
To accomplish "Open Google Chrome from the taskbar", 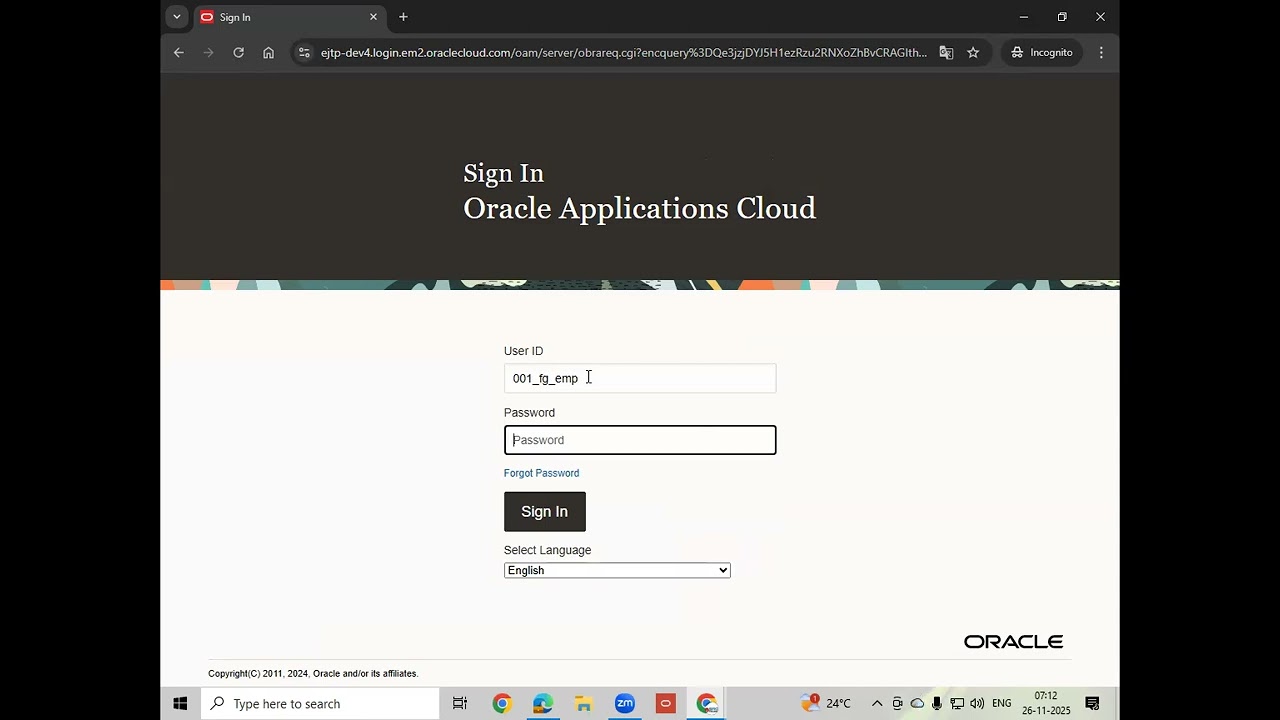I will click(x=502, y=704).
